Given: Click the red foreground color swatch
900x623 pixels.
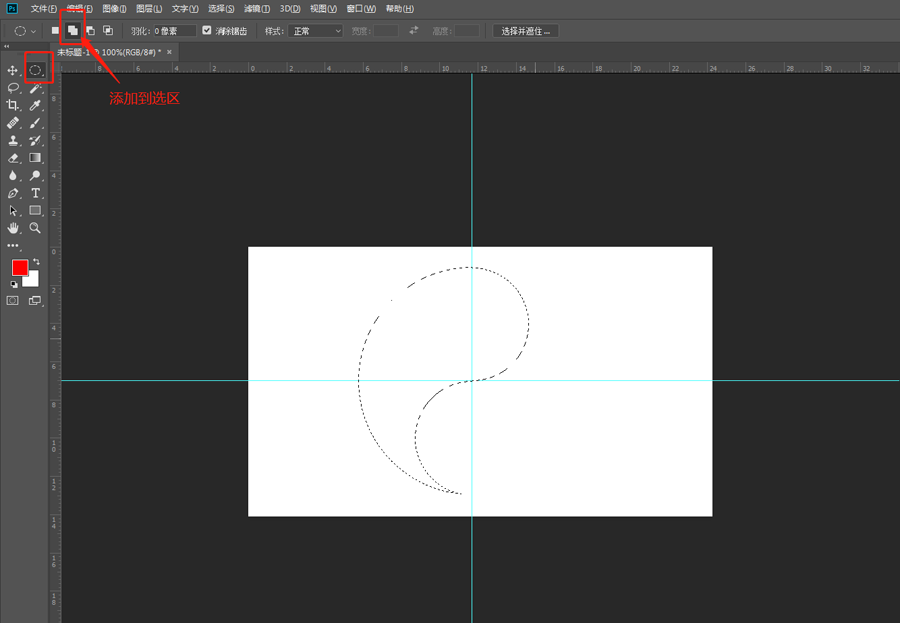Looking at the screenshot, I should 20,268.
